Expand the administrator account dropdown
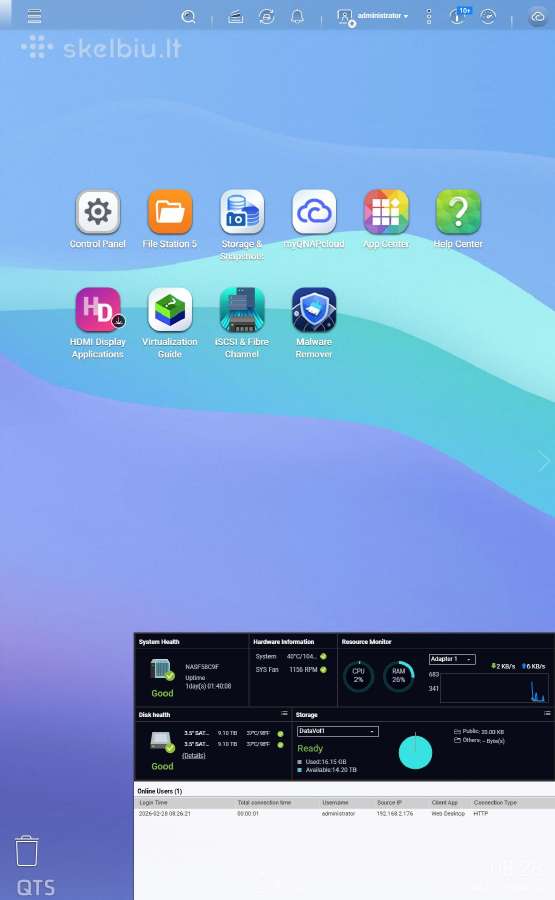This screenshot has width=555, height=900. coord(383,16)
